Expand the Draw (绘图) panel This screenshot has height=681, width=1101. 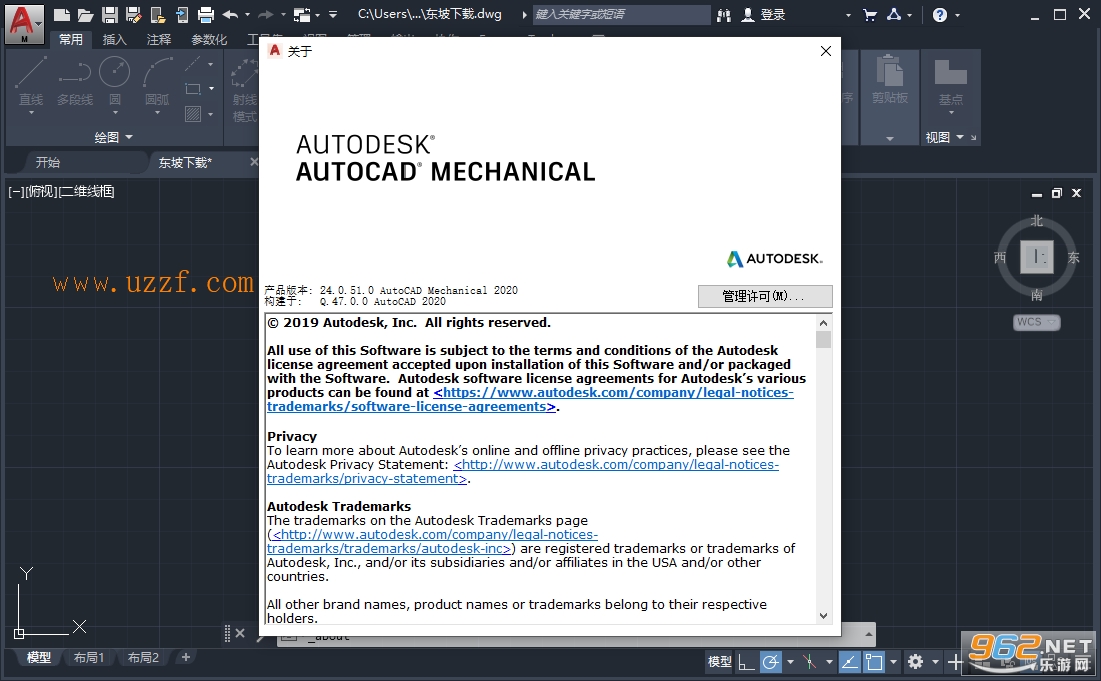pyautogui.click(x=114, y=138)
